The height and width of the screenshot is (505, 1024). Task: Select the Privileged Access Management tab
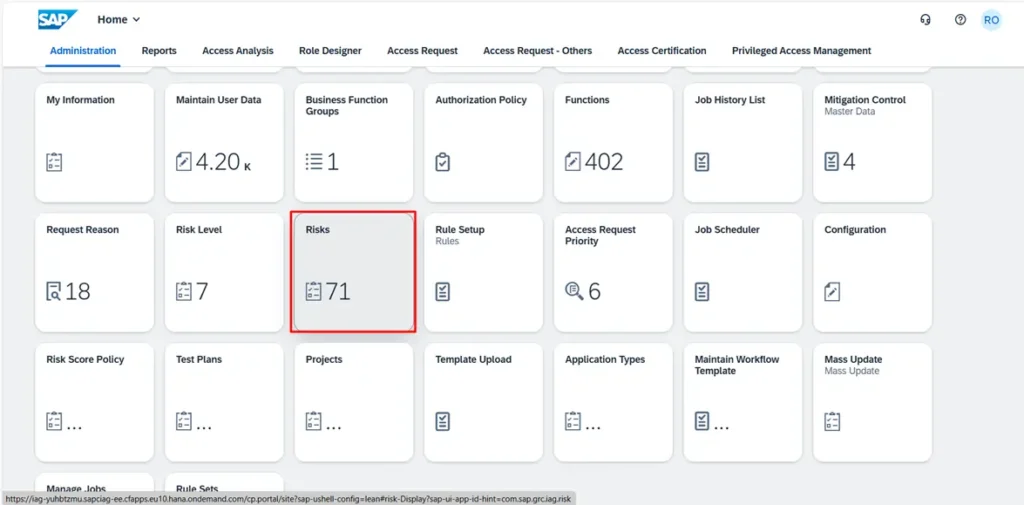coord(801,51)
